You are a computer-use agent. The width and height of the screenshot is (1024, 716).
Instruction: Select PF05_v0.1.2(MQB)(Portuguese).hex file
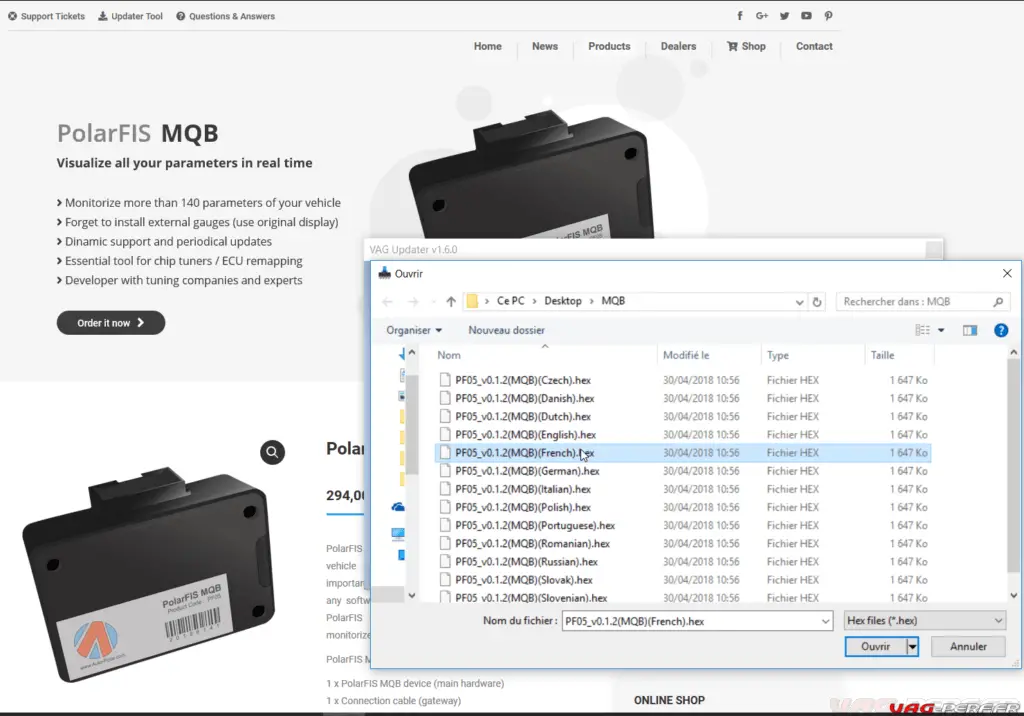[683, 525]
